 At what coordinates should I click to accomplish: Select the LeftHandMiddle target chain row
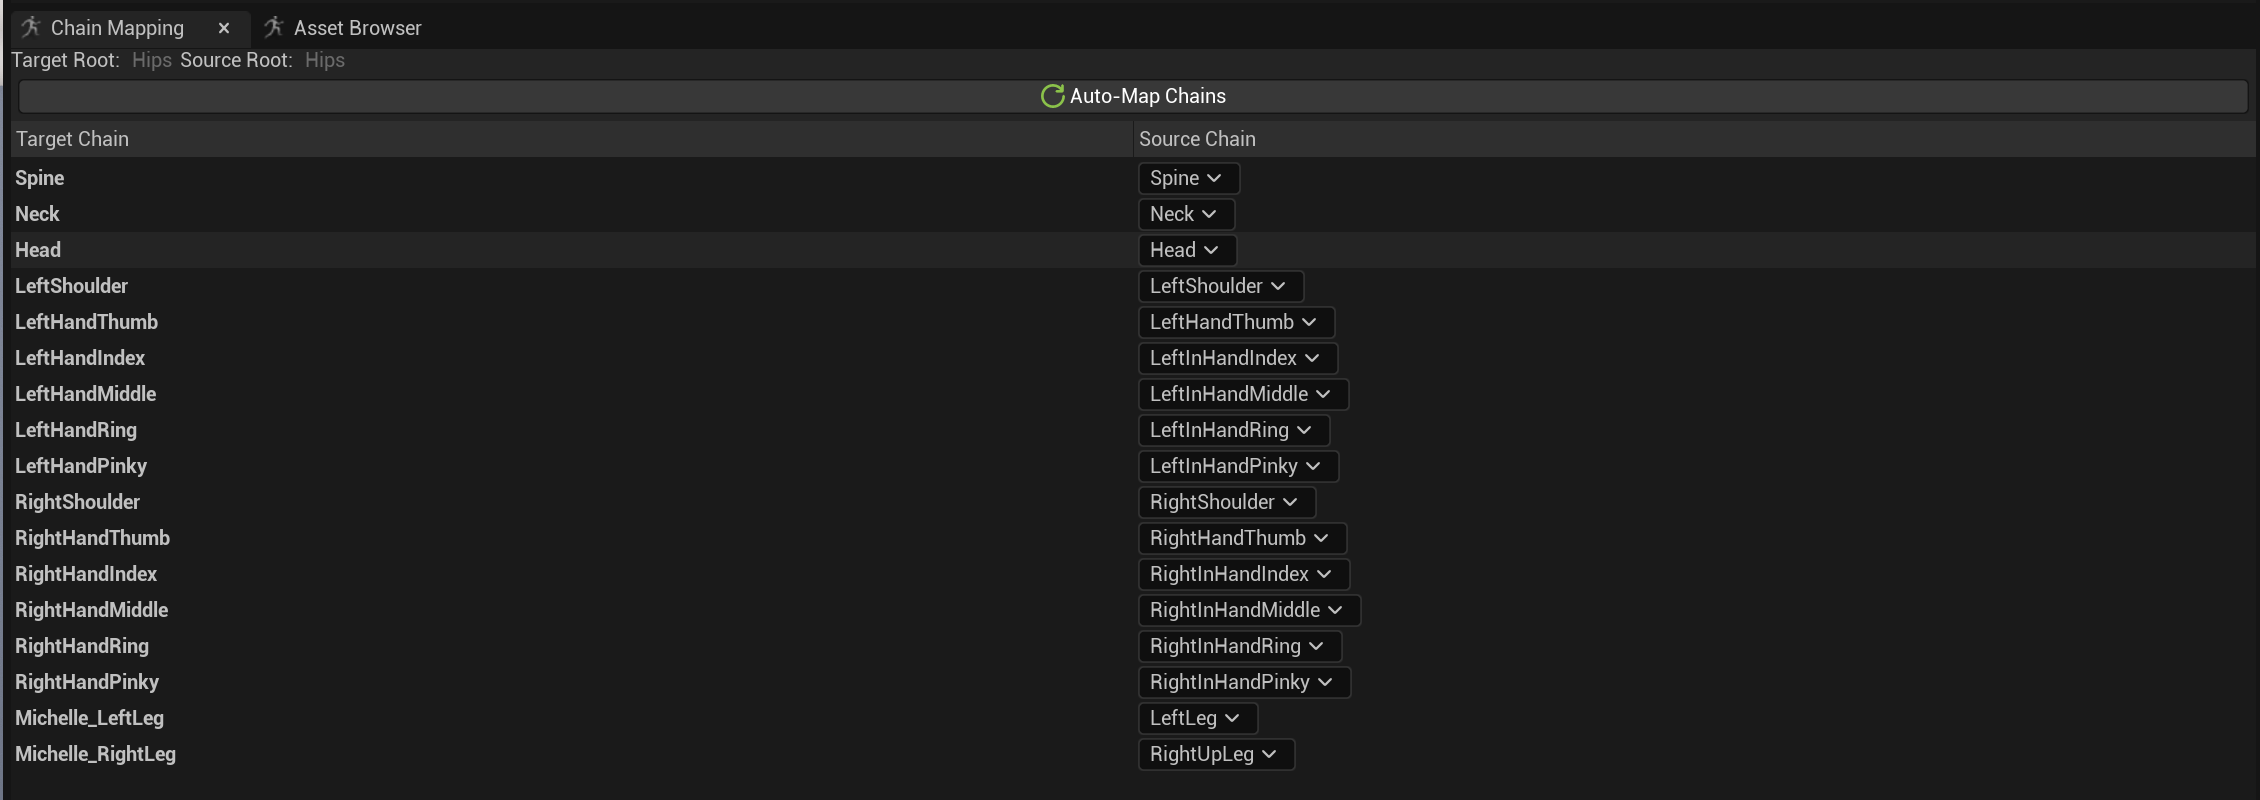[x=1133, y=394]
